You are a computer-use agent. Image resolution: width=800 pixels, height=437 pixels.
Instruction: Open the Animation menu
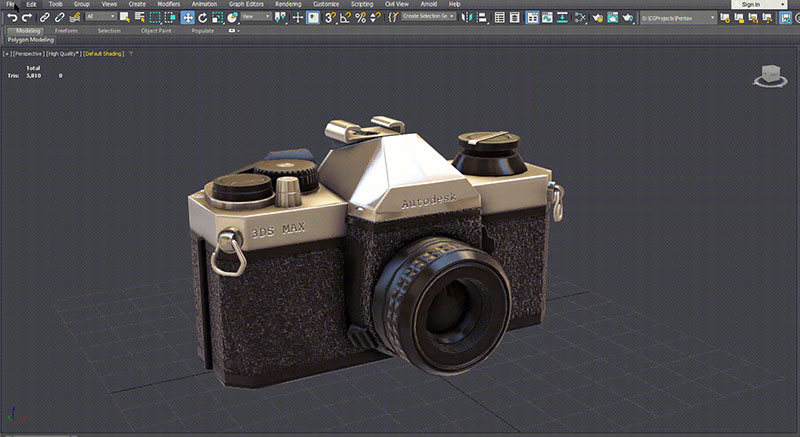tap(205, 4)
